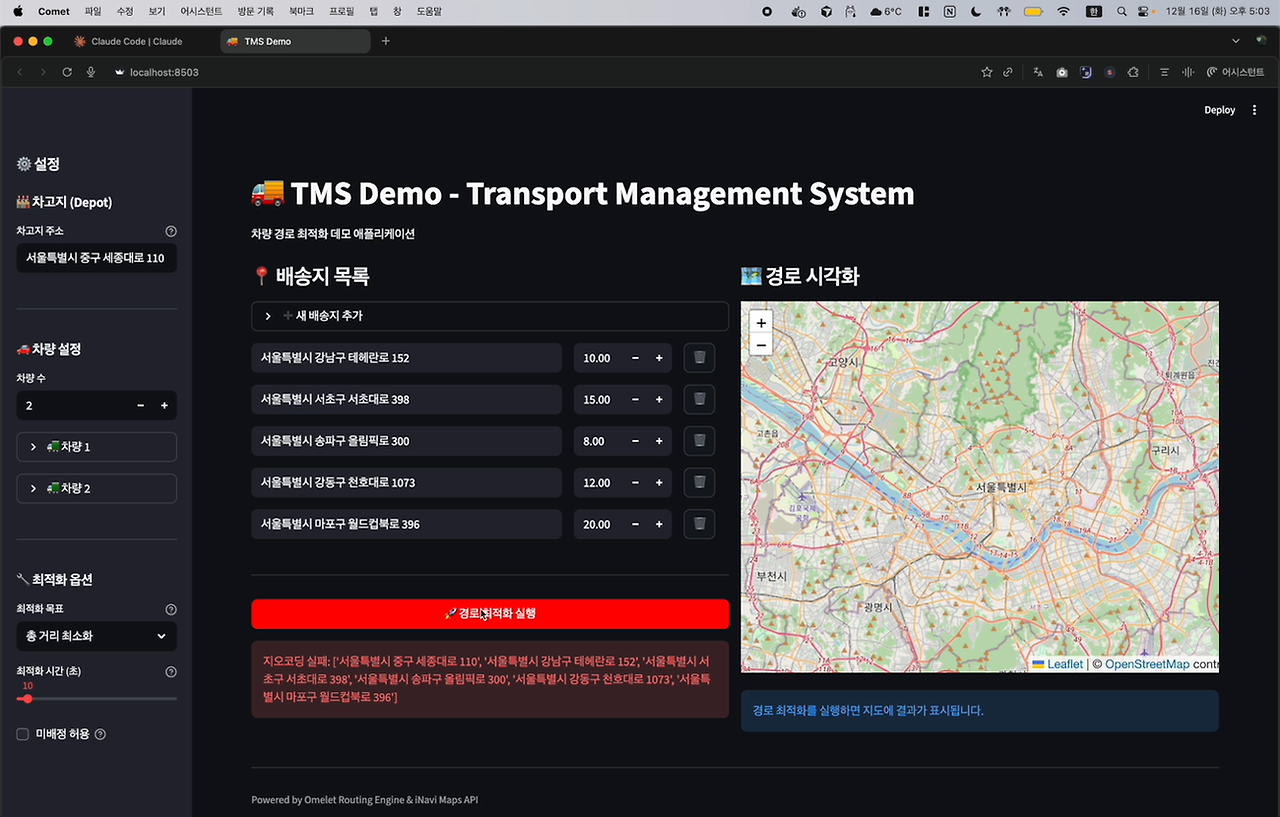Delete the 마포구 월드컵북로 396 delivery row
Viewport: 1280px width, 817px height.
(x=699, y=524)
